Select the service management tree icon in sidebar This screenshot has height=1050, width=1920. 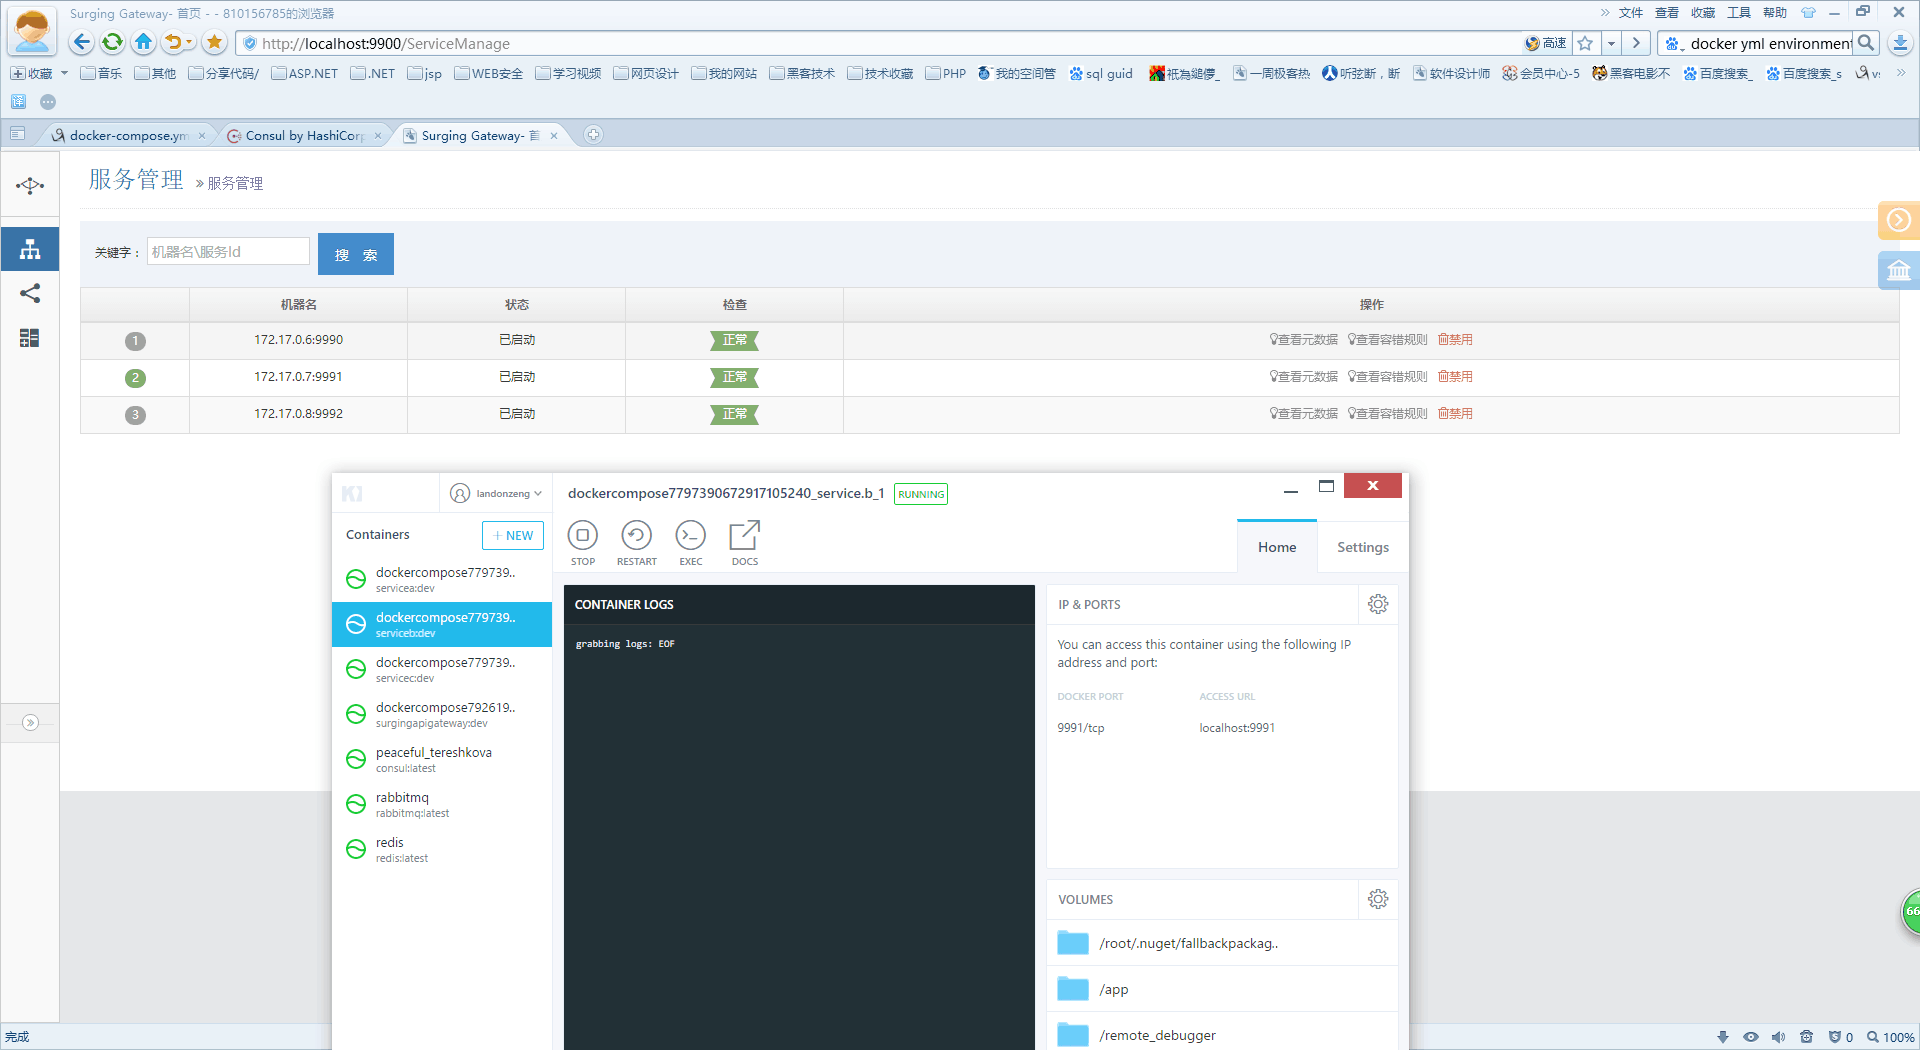[x=29, y=249]
